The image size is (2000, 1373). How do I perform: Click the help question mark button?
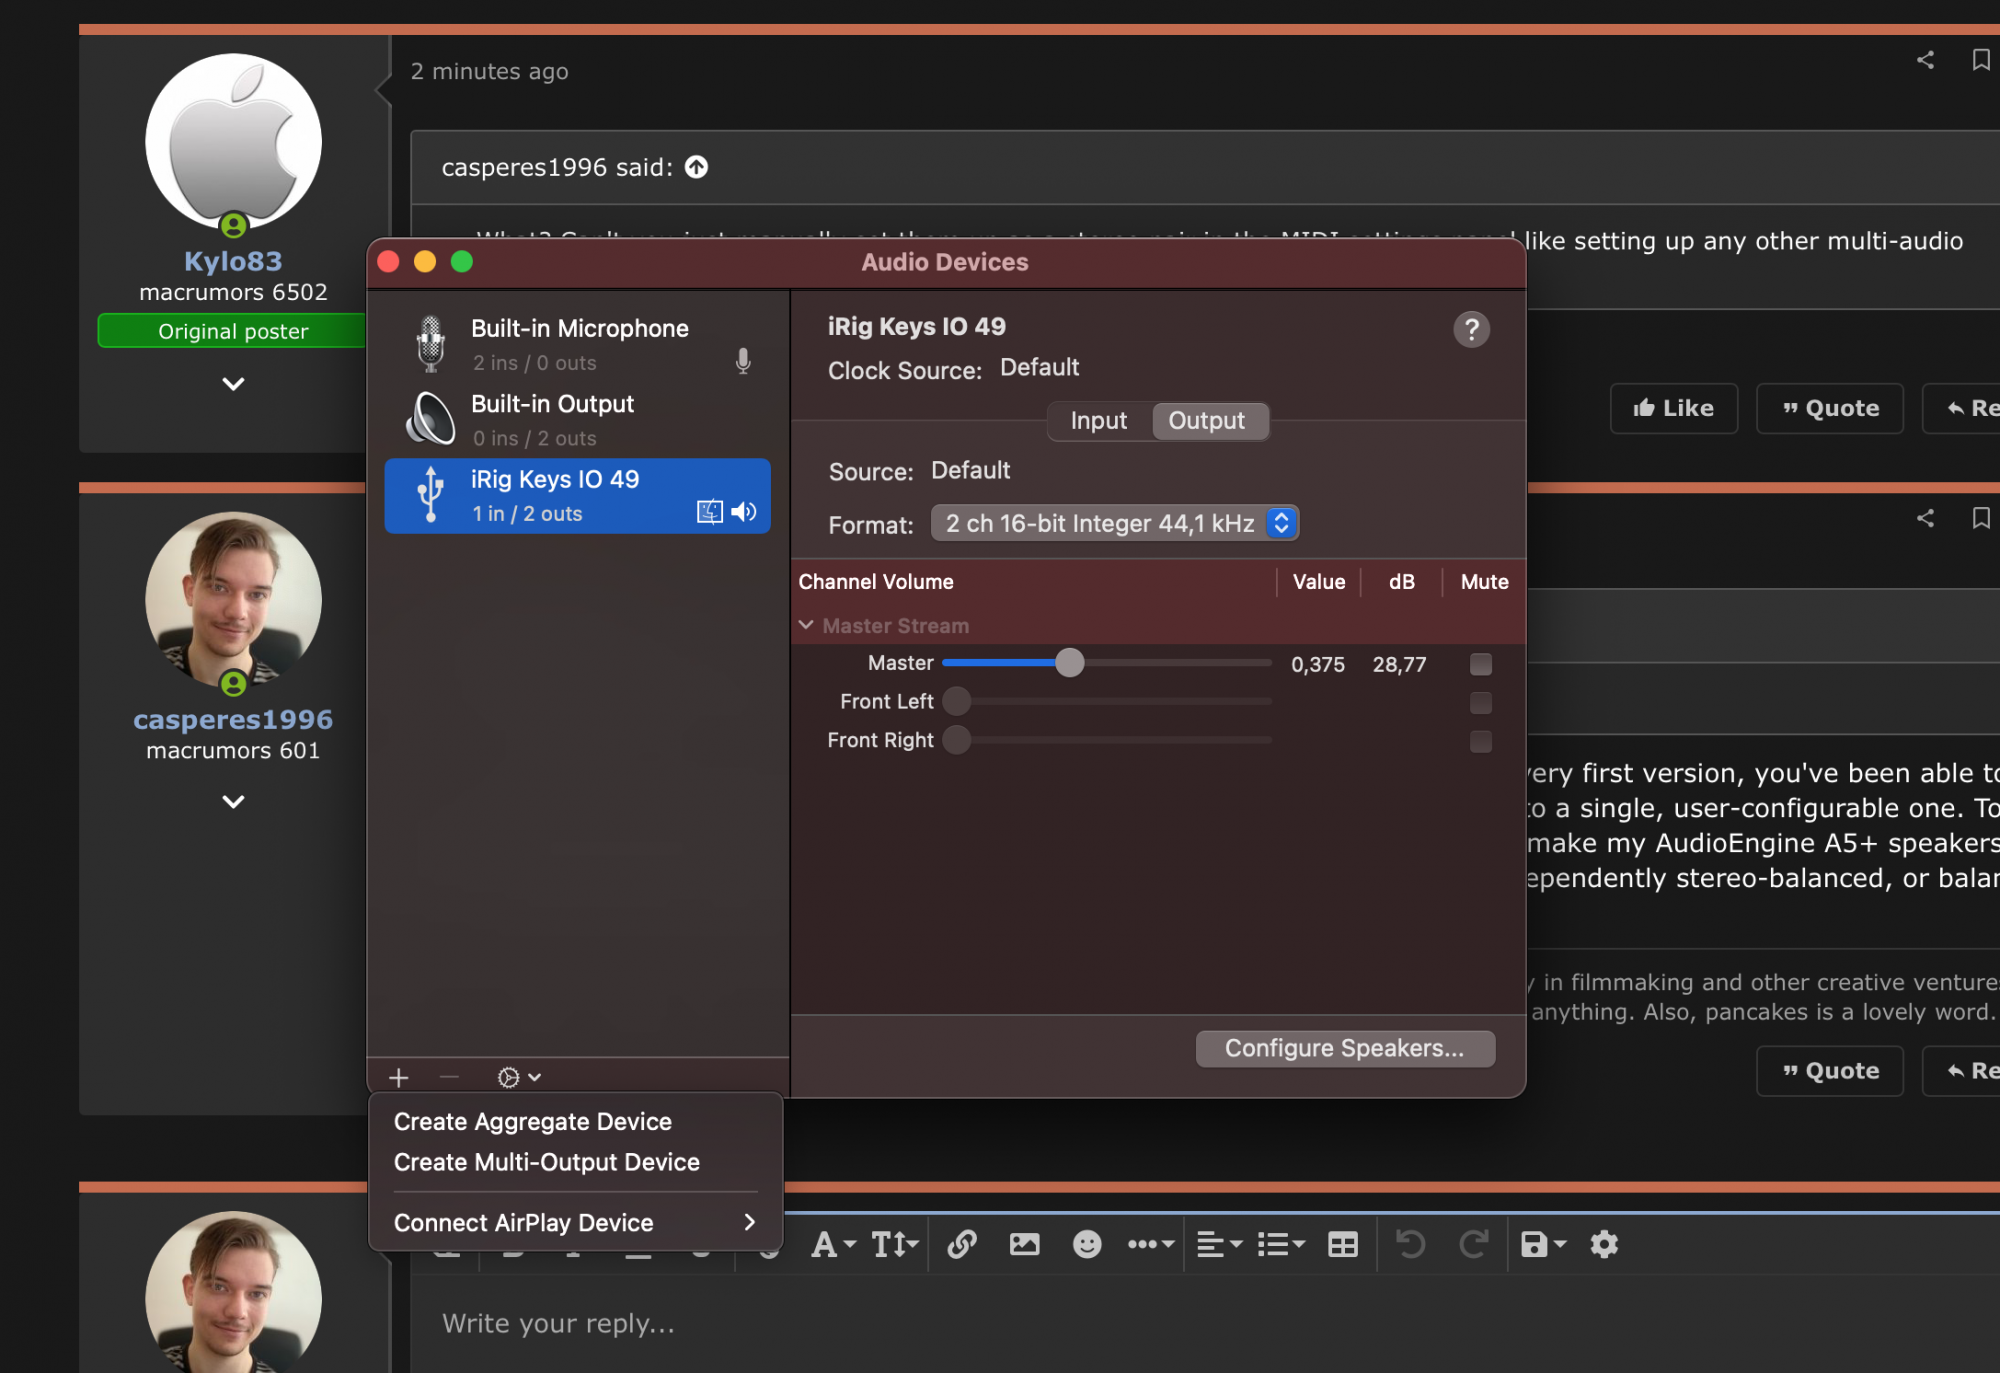(1470, 329)
